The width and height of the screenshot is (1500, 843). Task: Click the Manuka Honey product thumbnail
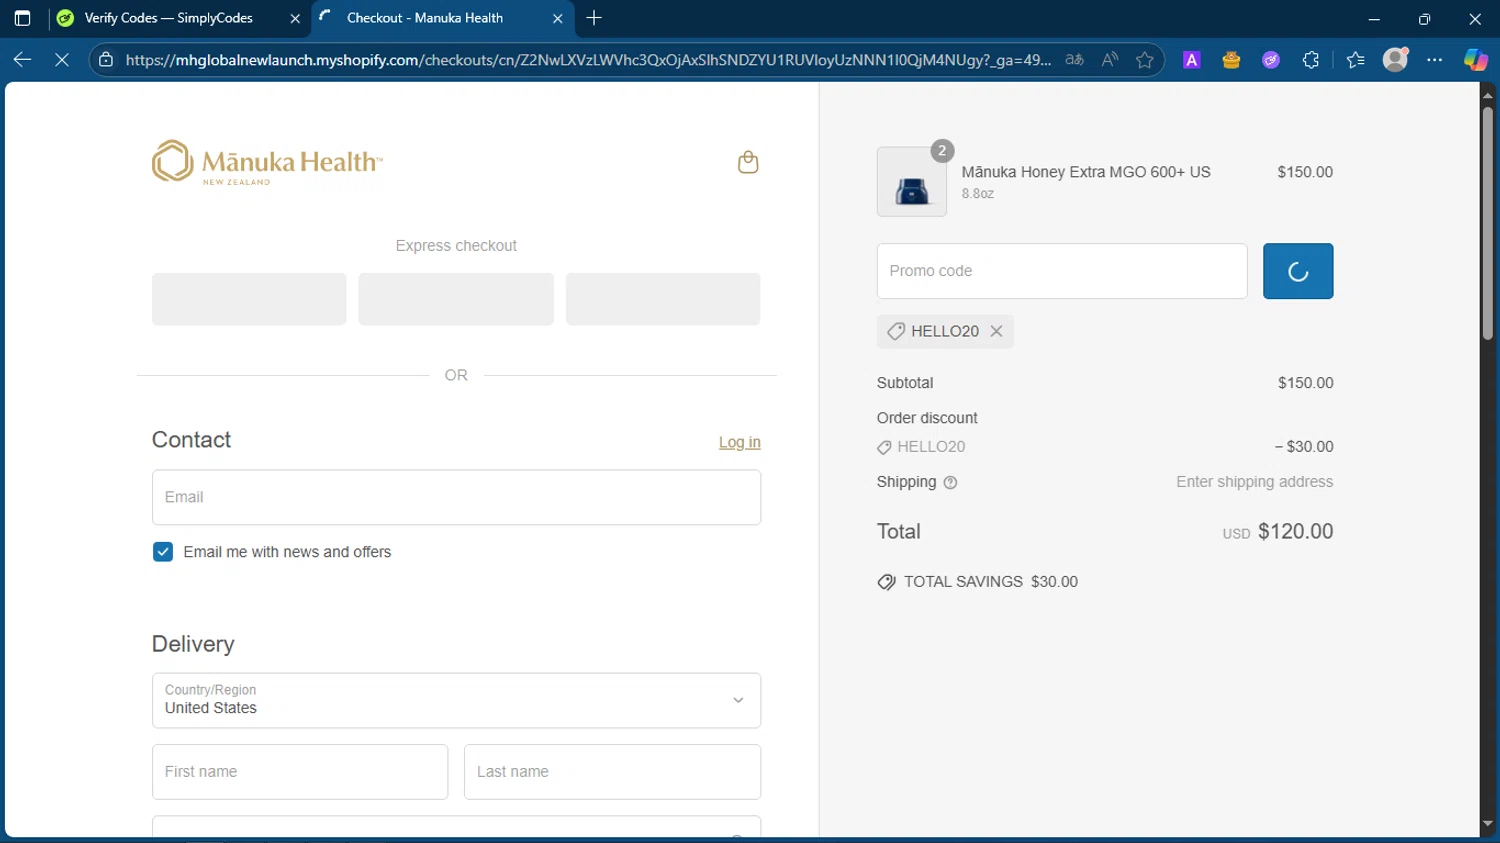click(x=912, y=182)
